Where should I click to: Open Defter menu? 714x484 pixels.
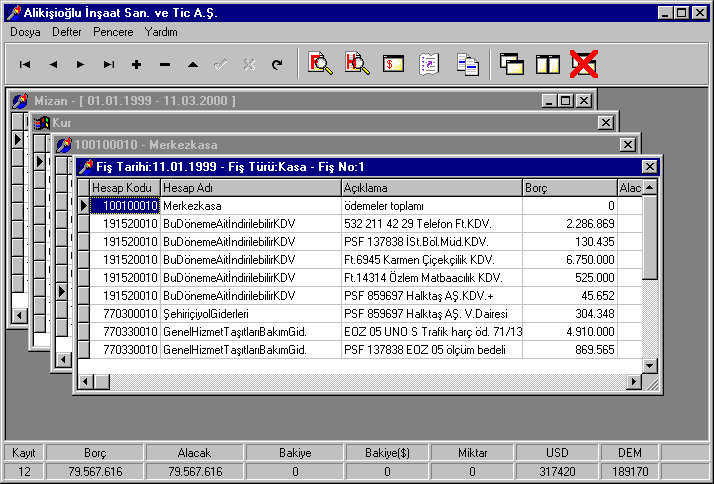coord(66,32)
